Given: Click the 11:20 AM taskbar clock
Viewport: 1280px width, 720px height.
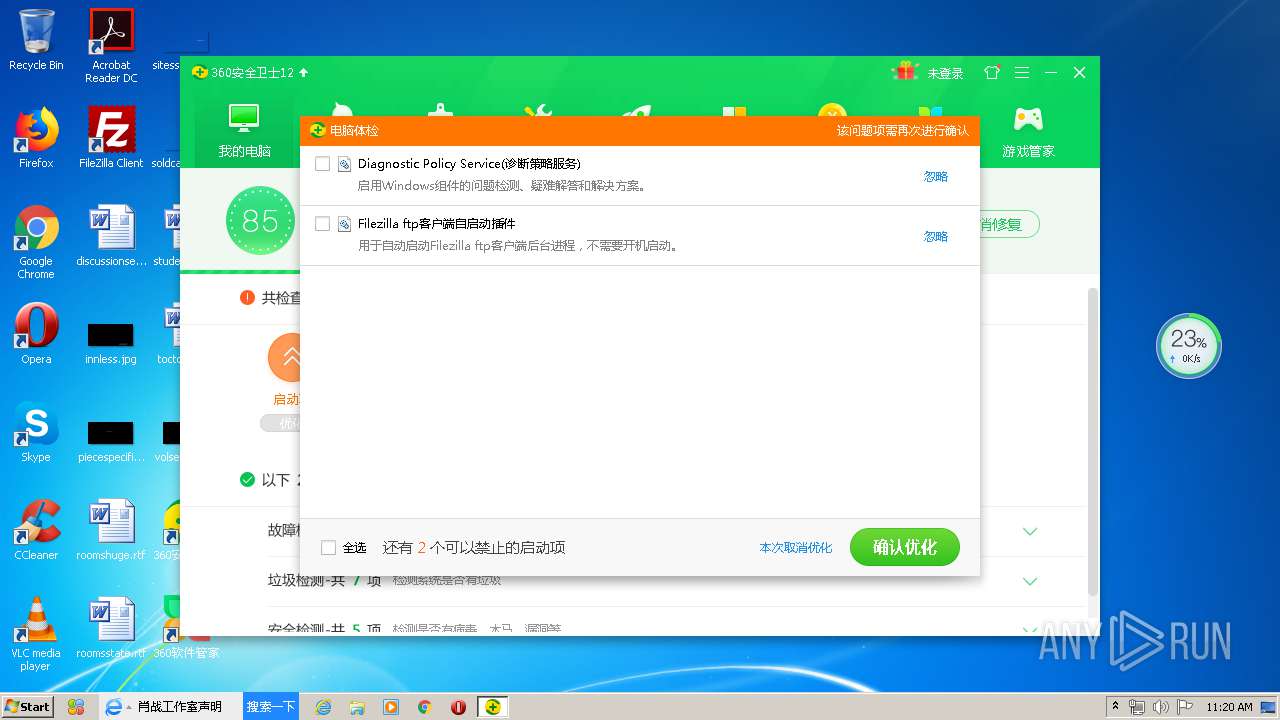Looking at the screenshot, I should [x=1229, y=707].
